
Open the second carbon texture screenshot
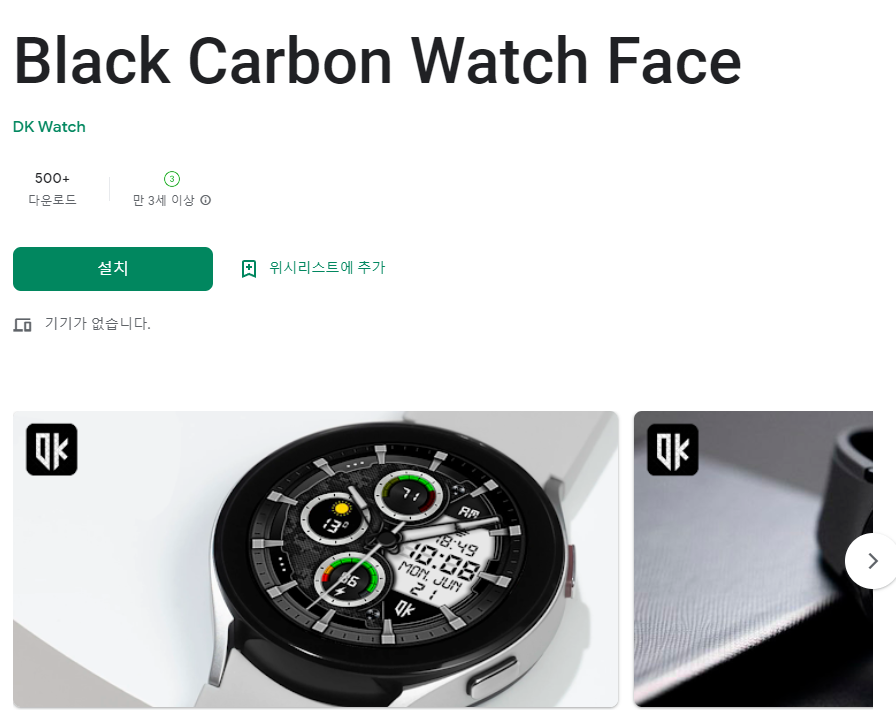click(x=753, y=559)
